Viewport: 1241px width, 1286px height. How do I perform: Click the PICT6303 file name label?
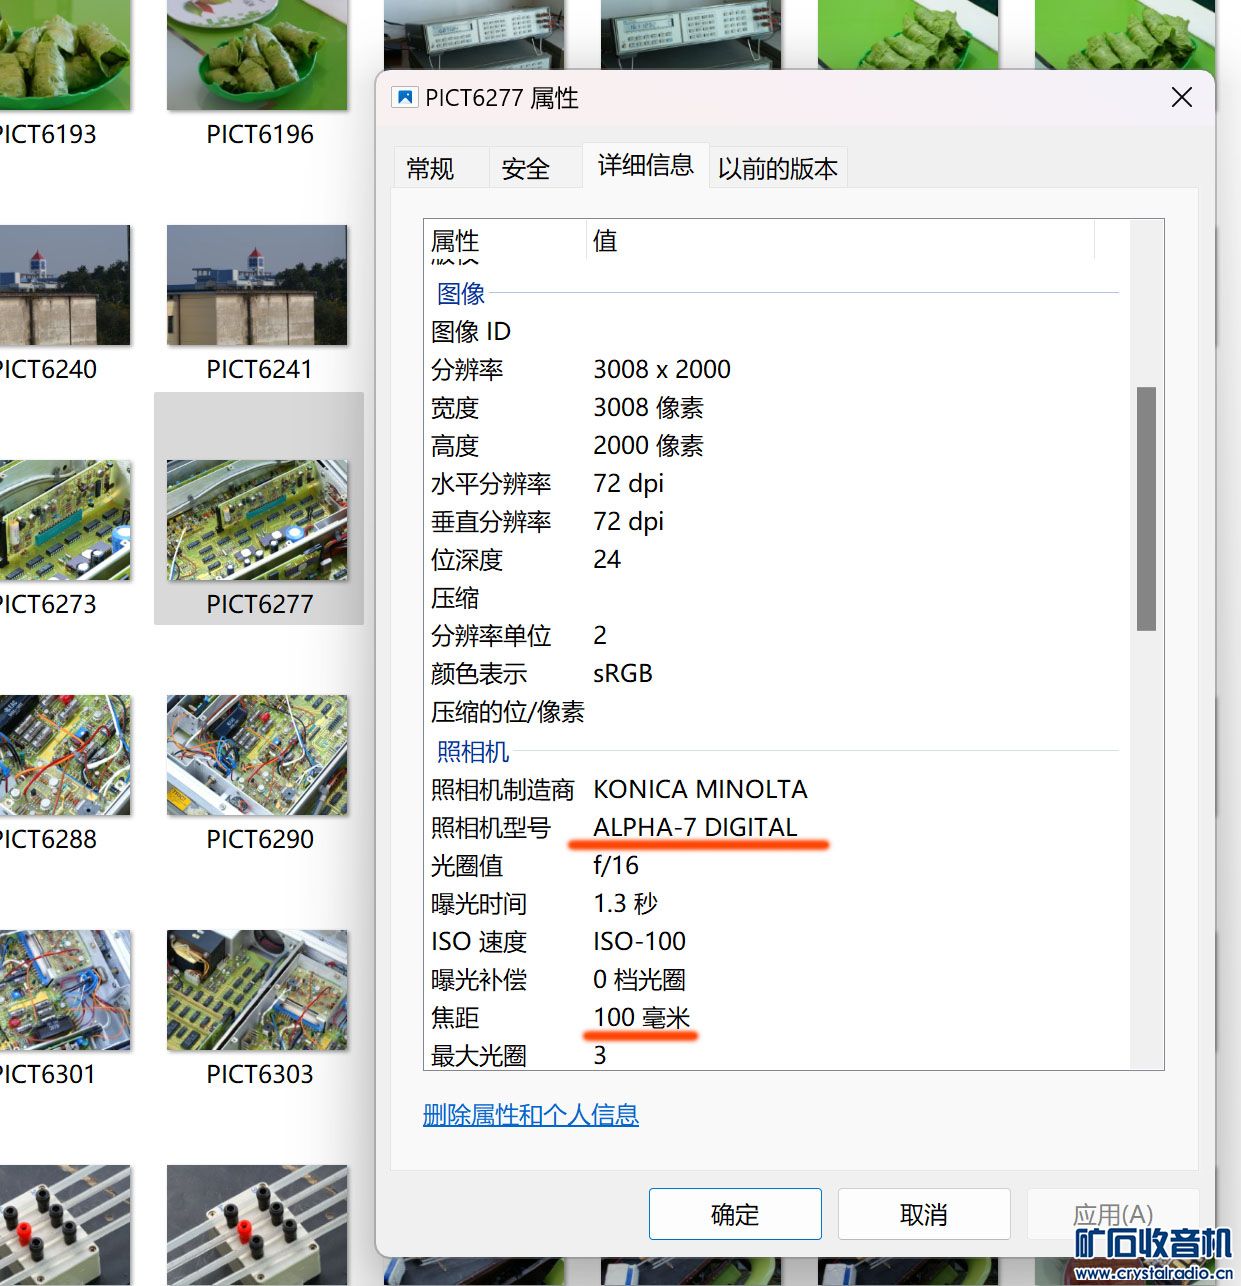coord(260,1074)
